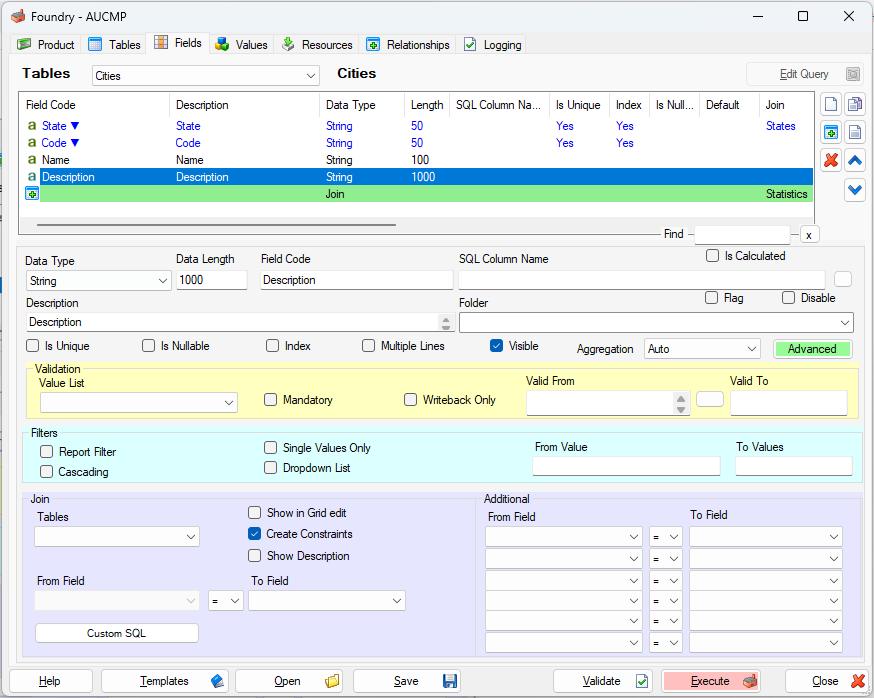The height and width of the screenshot is (698, 874).
Task: Click the add join green plus icon button
Action: point(831,133)
